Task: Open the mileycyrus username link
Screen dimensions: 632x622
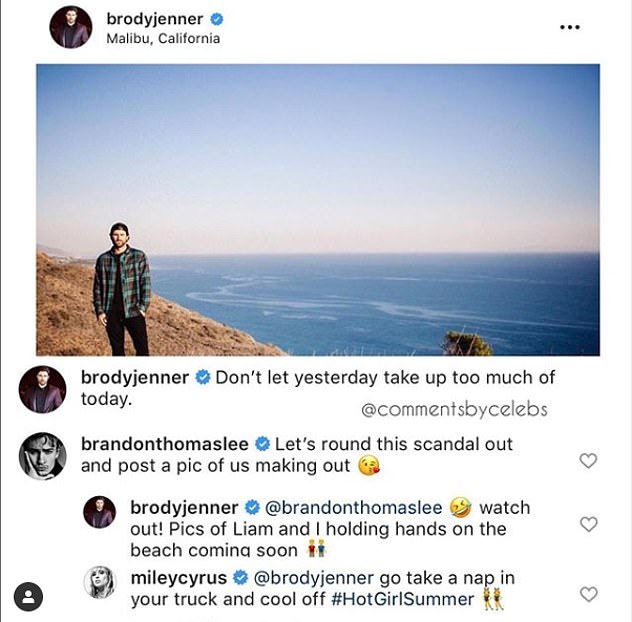Action: point(178,578)
